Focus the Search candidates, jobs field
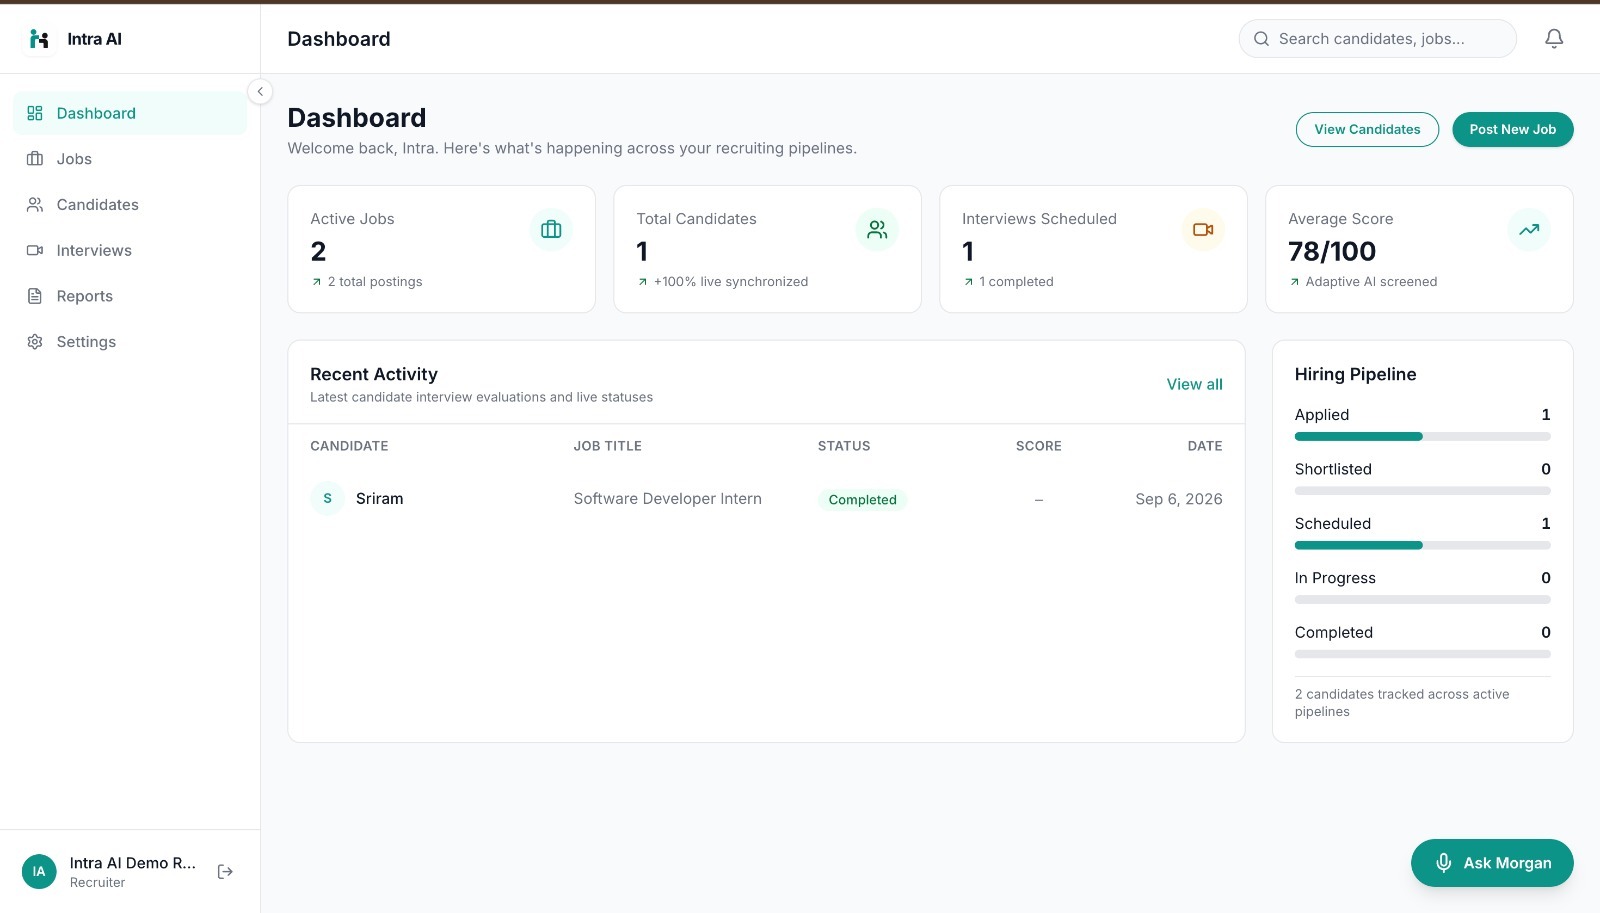Image resolution: width=1600 pixels, height=913 pixels. click(x=1378, y=39)
